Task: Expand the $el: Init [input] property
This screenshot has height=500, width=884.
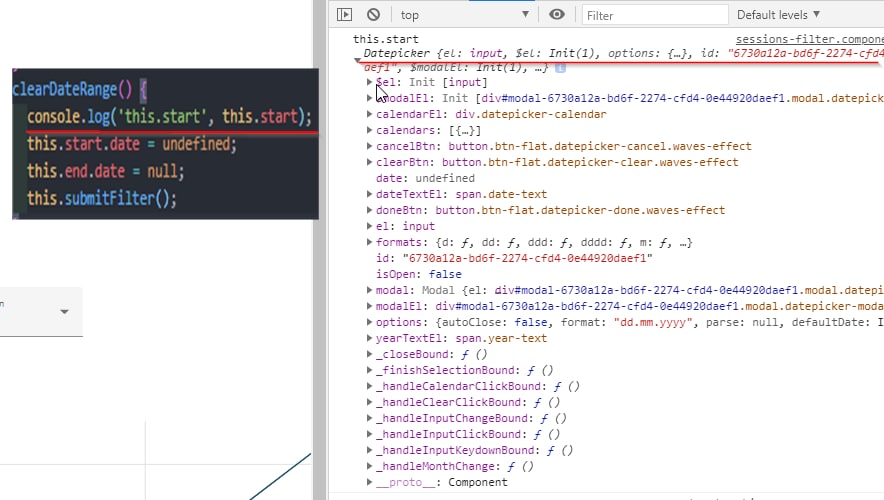Action: coord(369,82)
